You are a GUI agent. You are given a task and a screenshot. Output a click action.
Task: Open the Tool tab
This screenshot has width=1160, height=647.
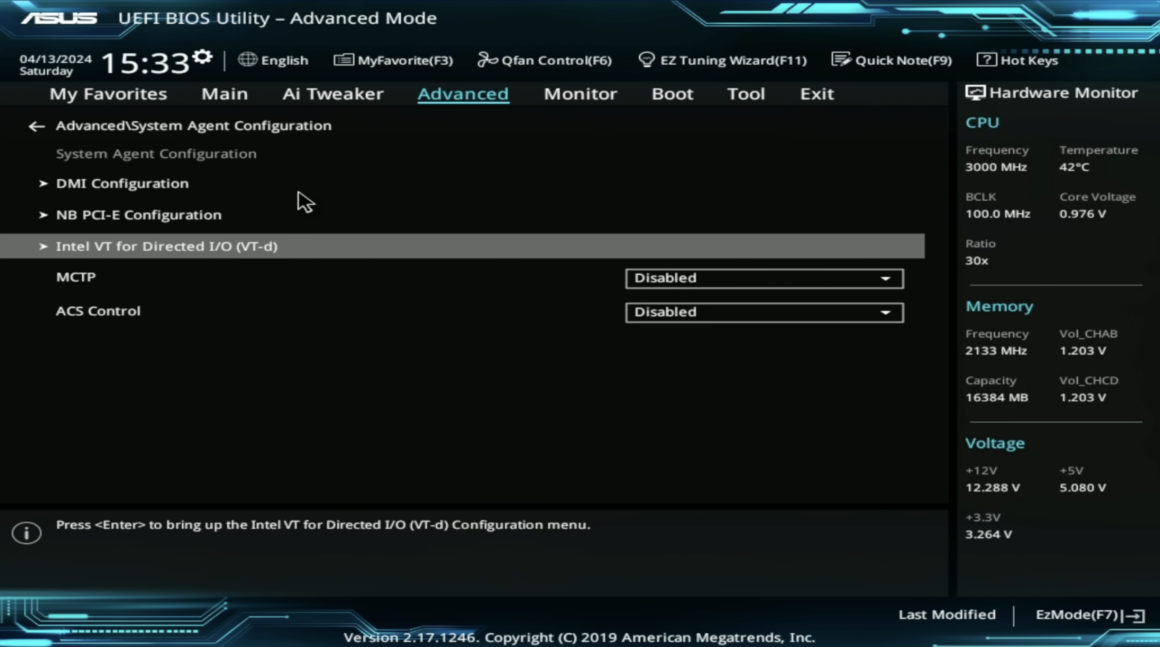(x=746, y=94)
